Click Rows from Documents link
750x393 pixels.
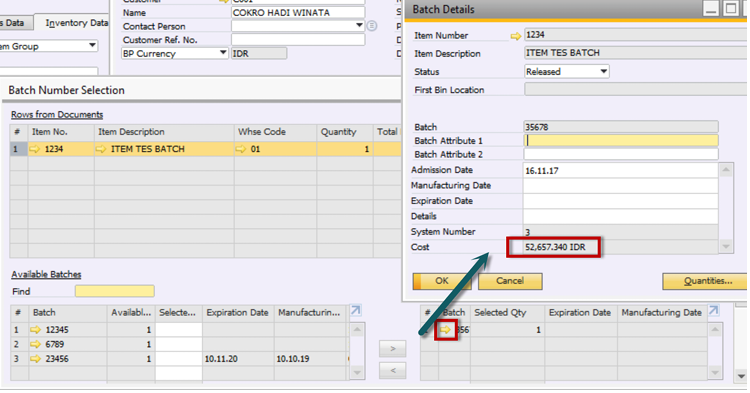pyautogui.click(x=57, y=115)
